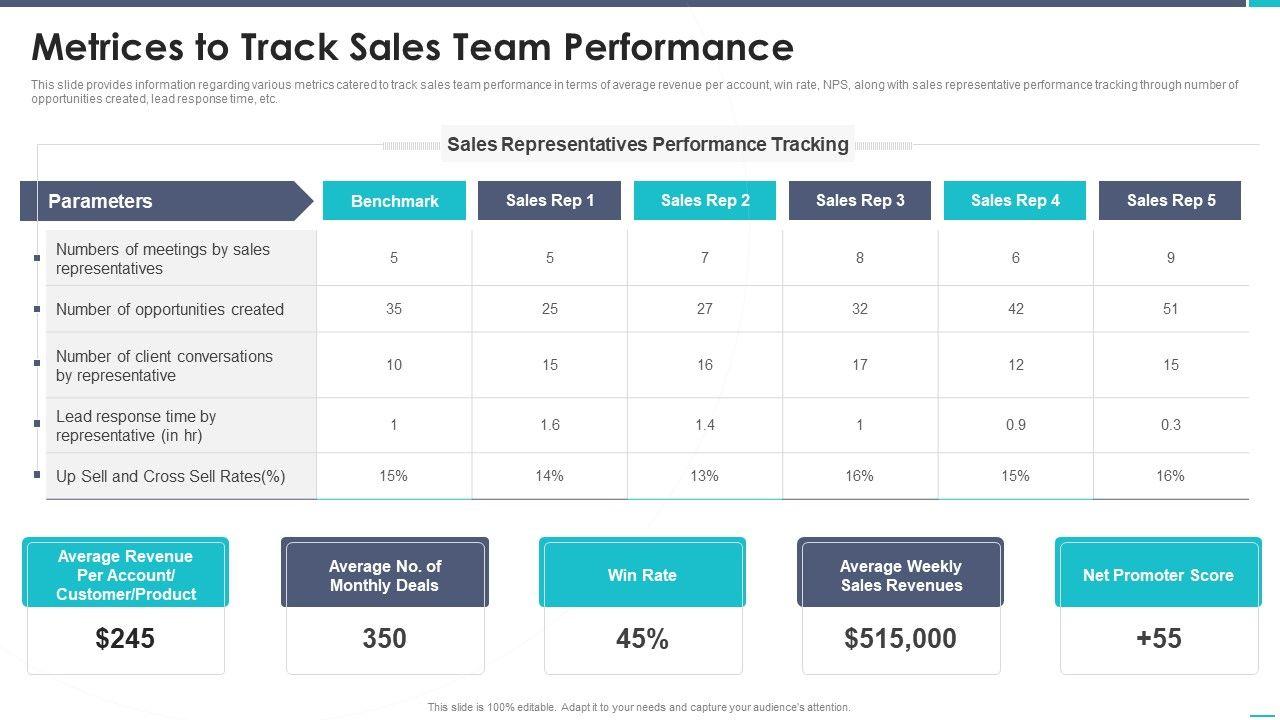
Task: Click the $515,000 value box
Action: (x=900, y=639)
